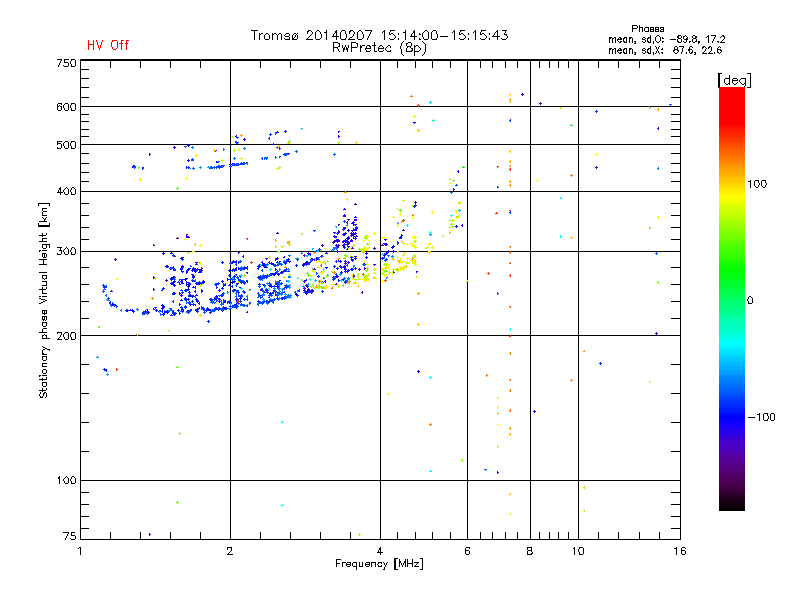This screenshot has width=800, height=600.
Task: Click the x-axis tick label '1'
Action: coord(80,551)
